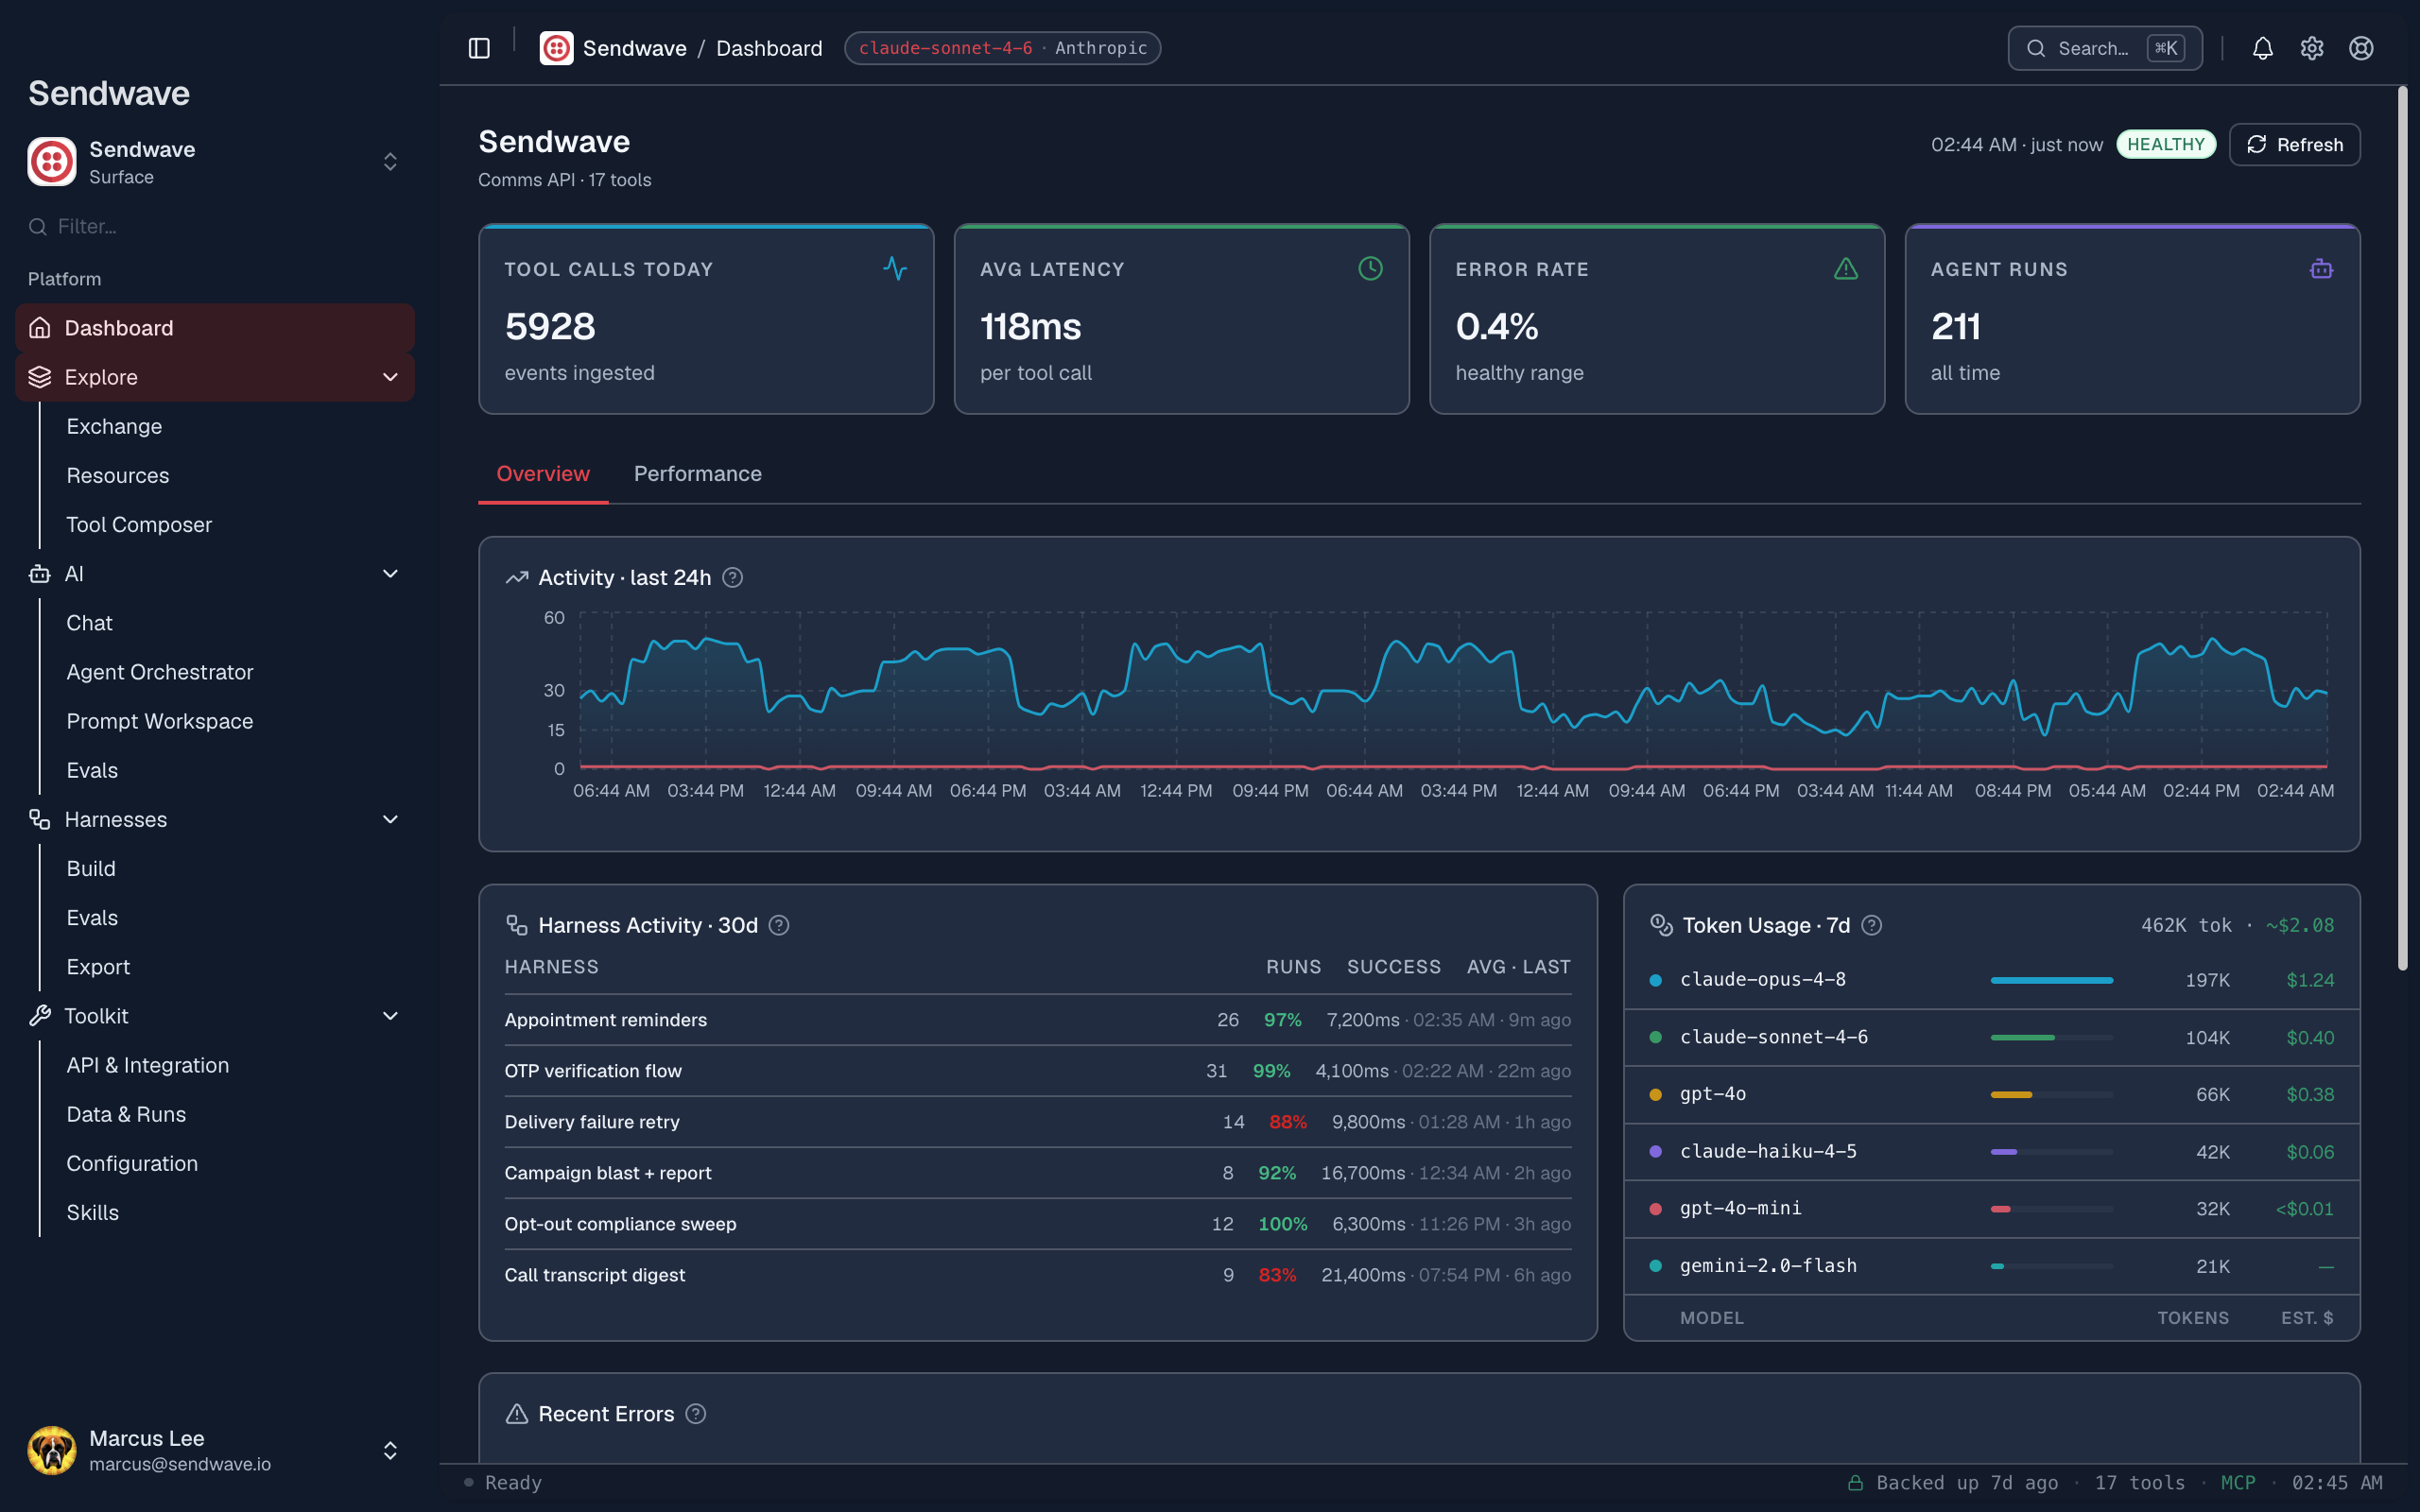This screenshot has height=1512, width=2420.
Task: Click the 88% success value
Action: (1288, 1122)
